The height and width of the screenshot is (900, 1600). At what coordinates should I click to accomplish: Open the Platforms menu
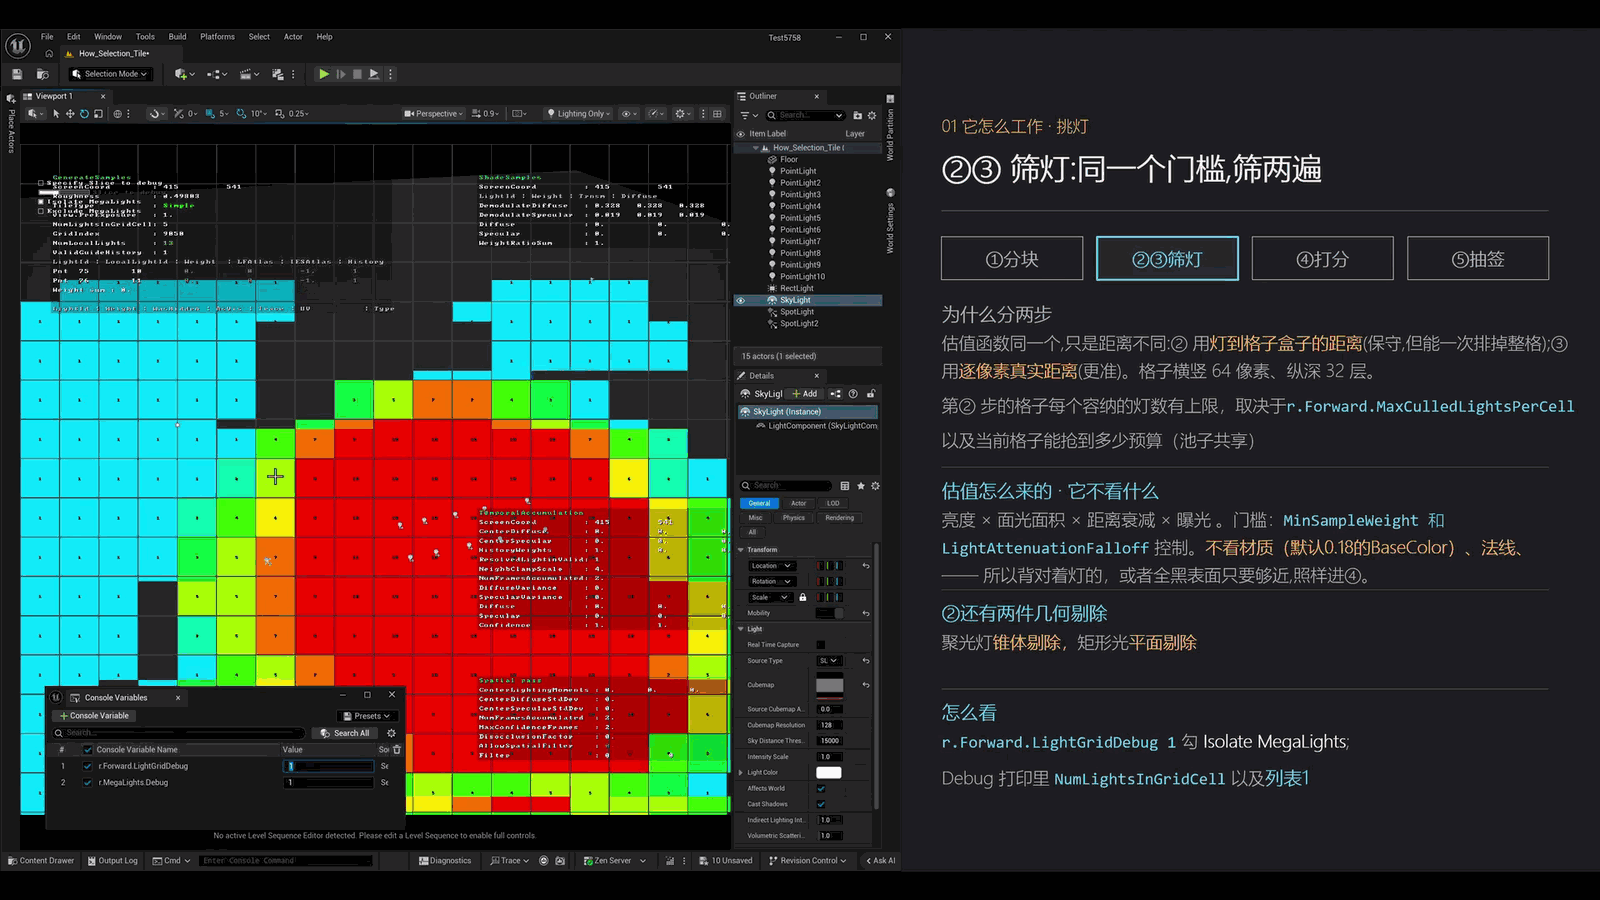pos(217,37)
